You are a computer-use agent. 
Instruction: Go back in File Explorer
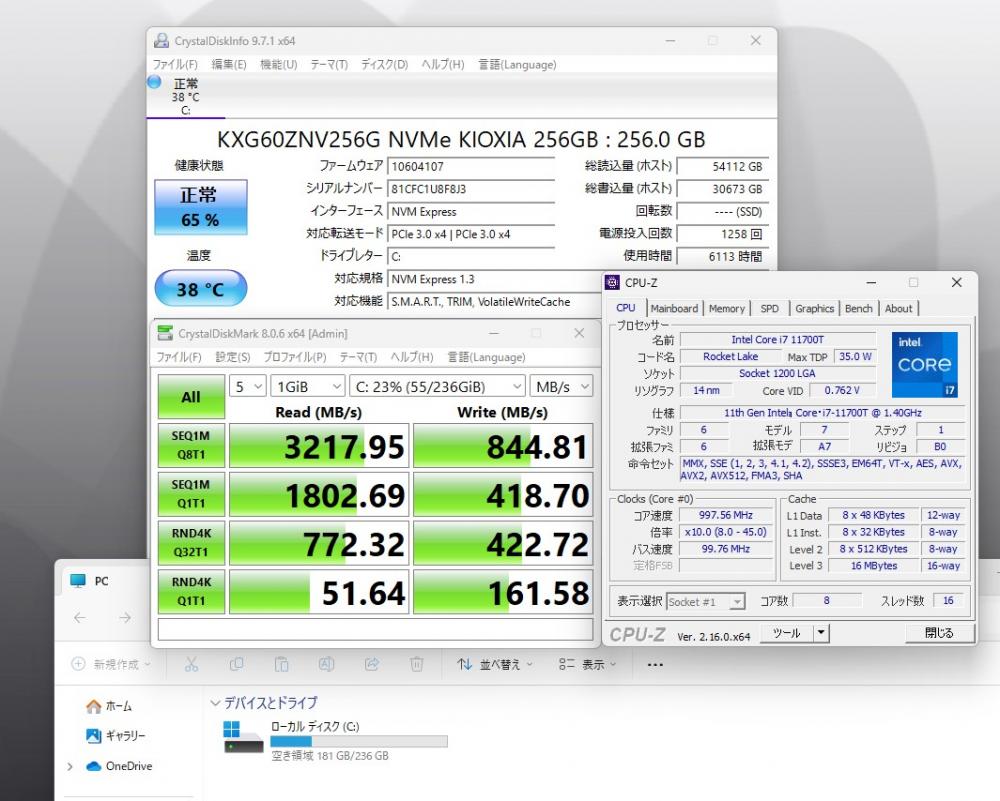pos(80,617)
